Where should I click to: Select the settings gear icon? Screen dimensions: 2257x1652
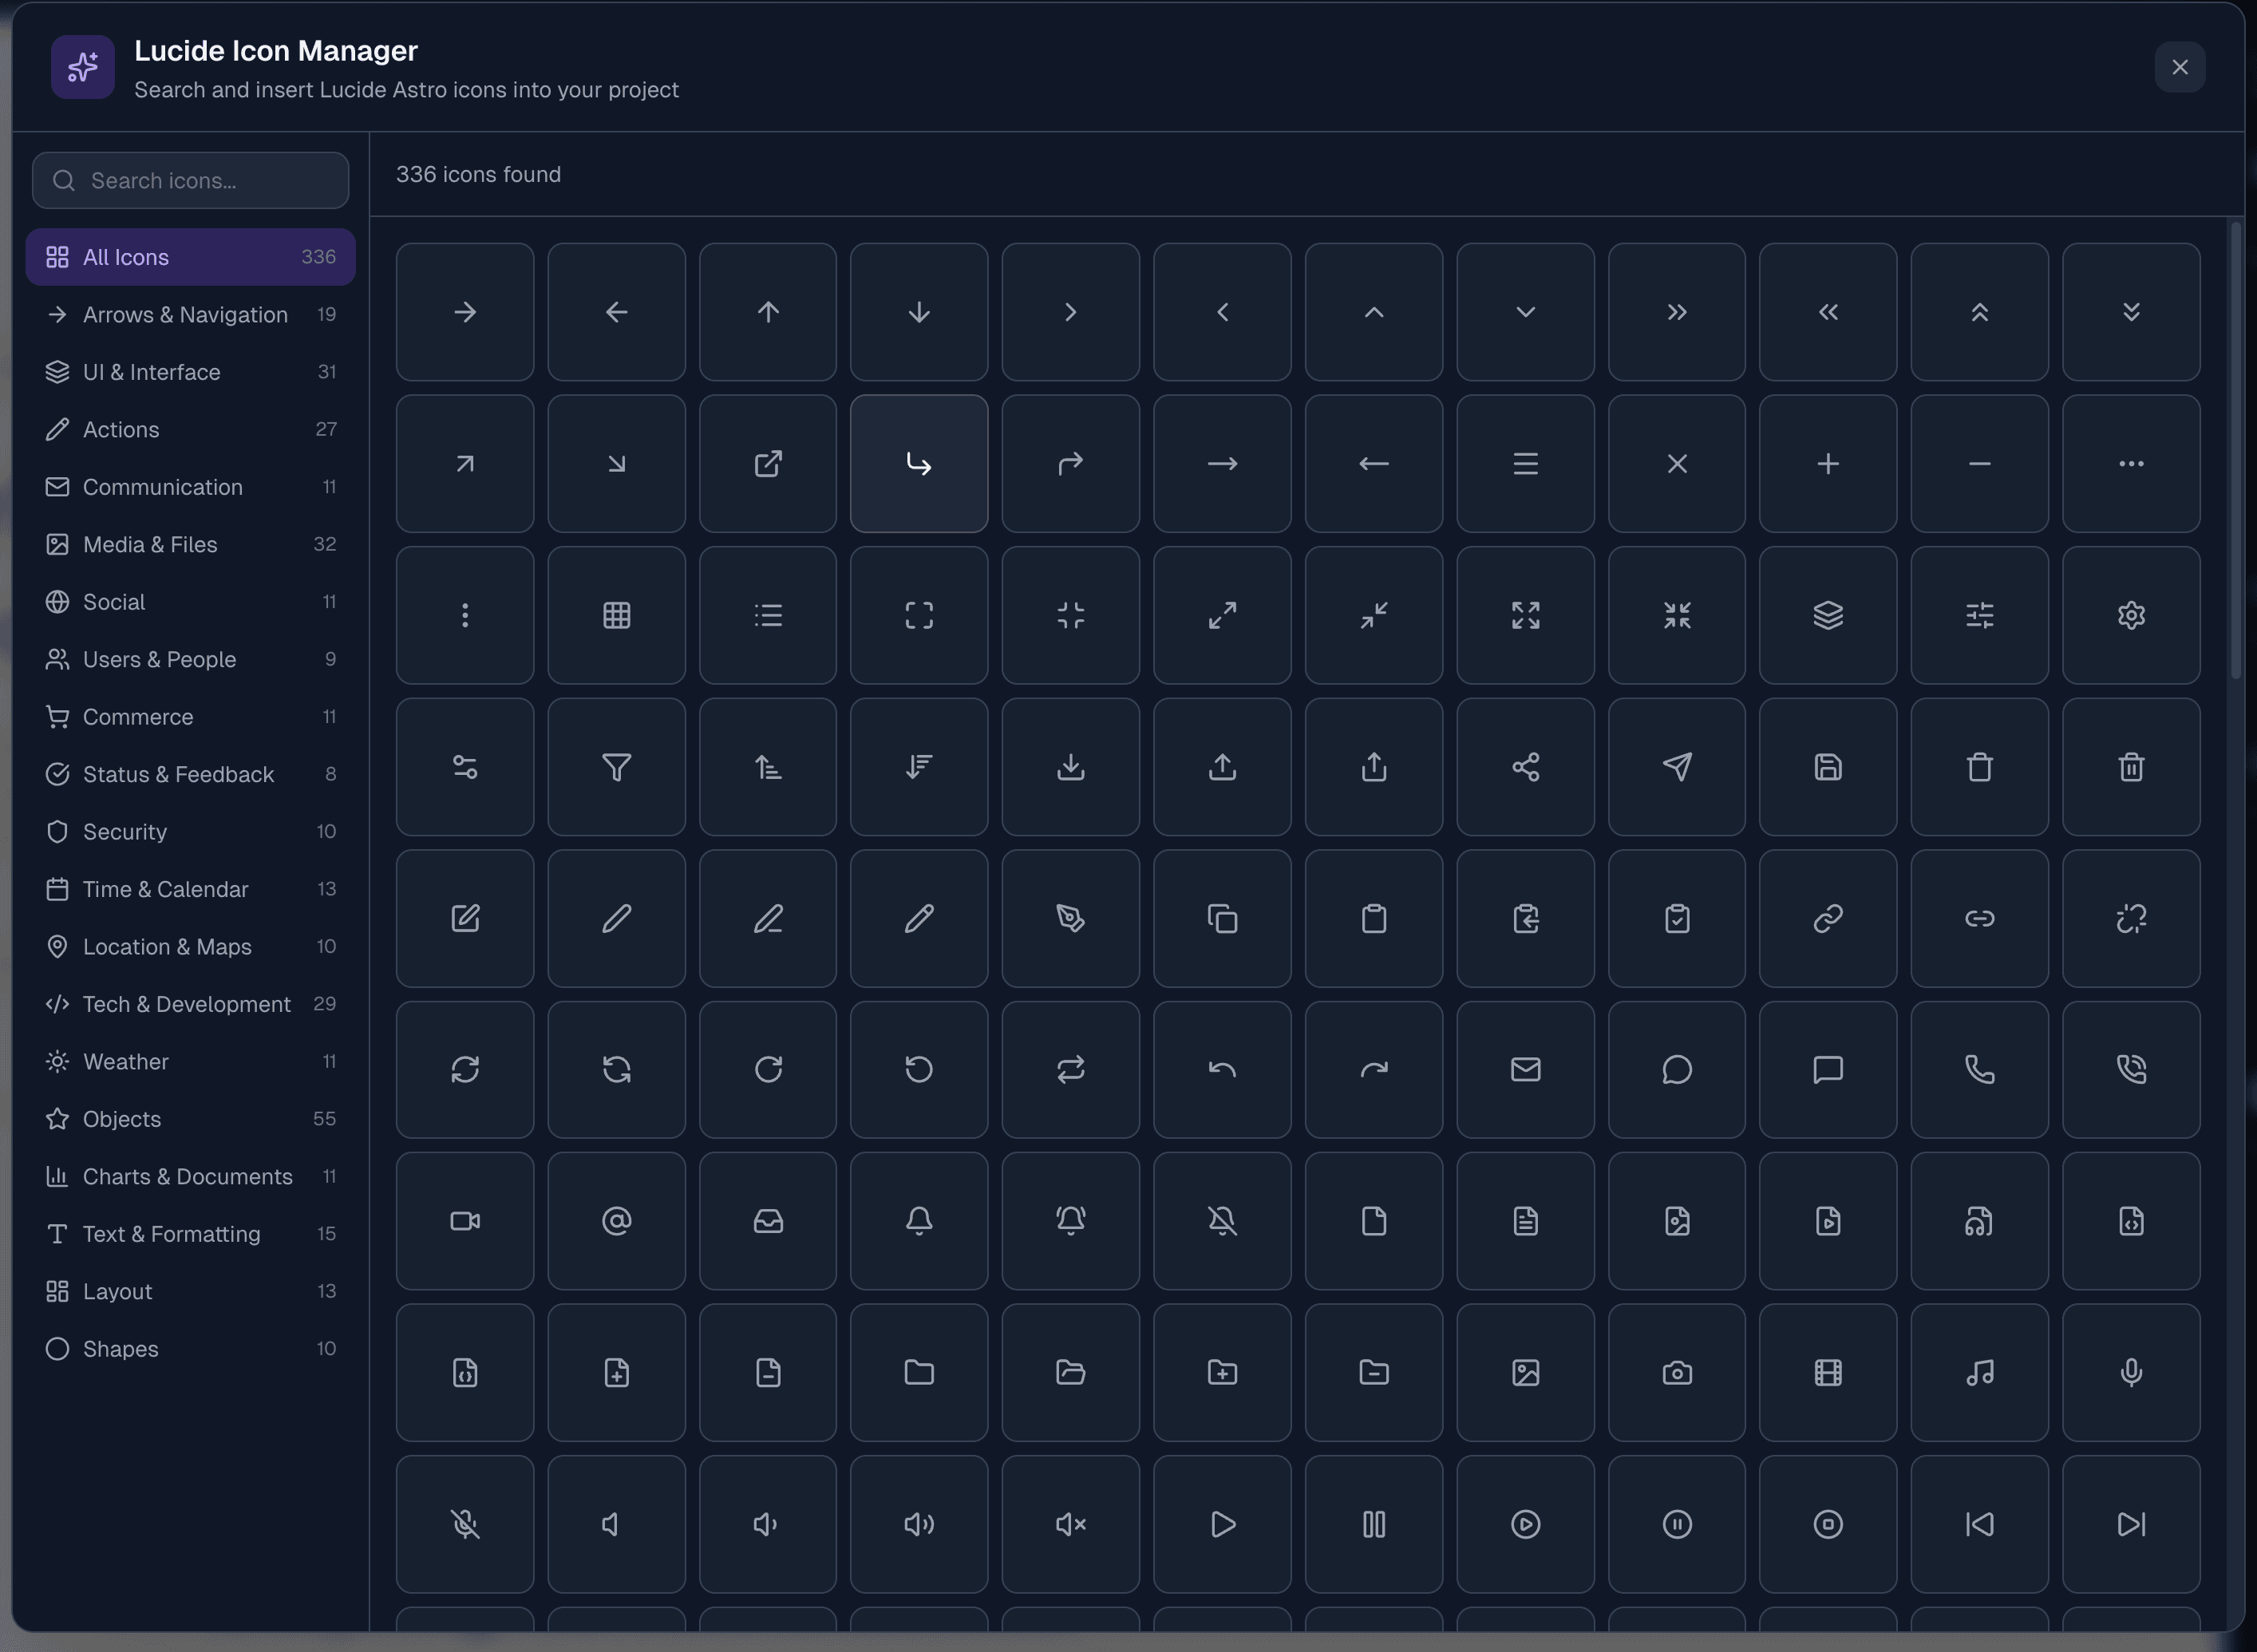coord(2131,615)
